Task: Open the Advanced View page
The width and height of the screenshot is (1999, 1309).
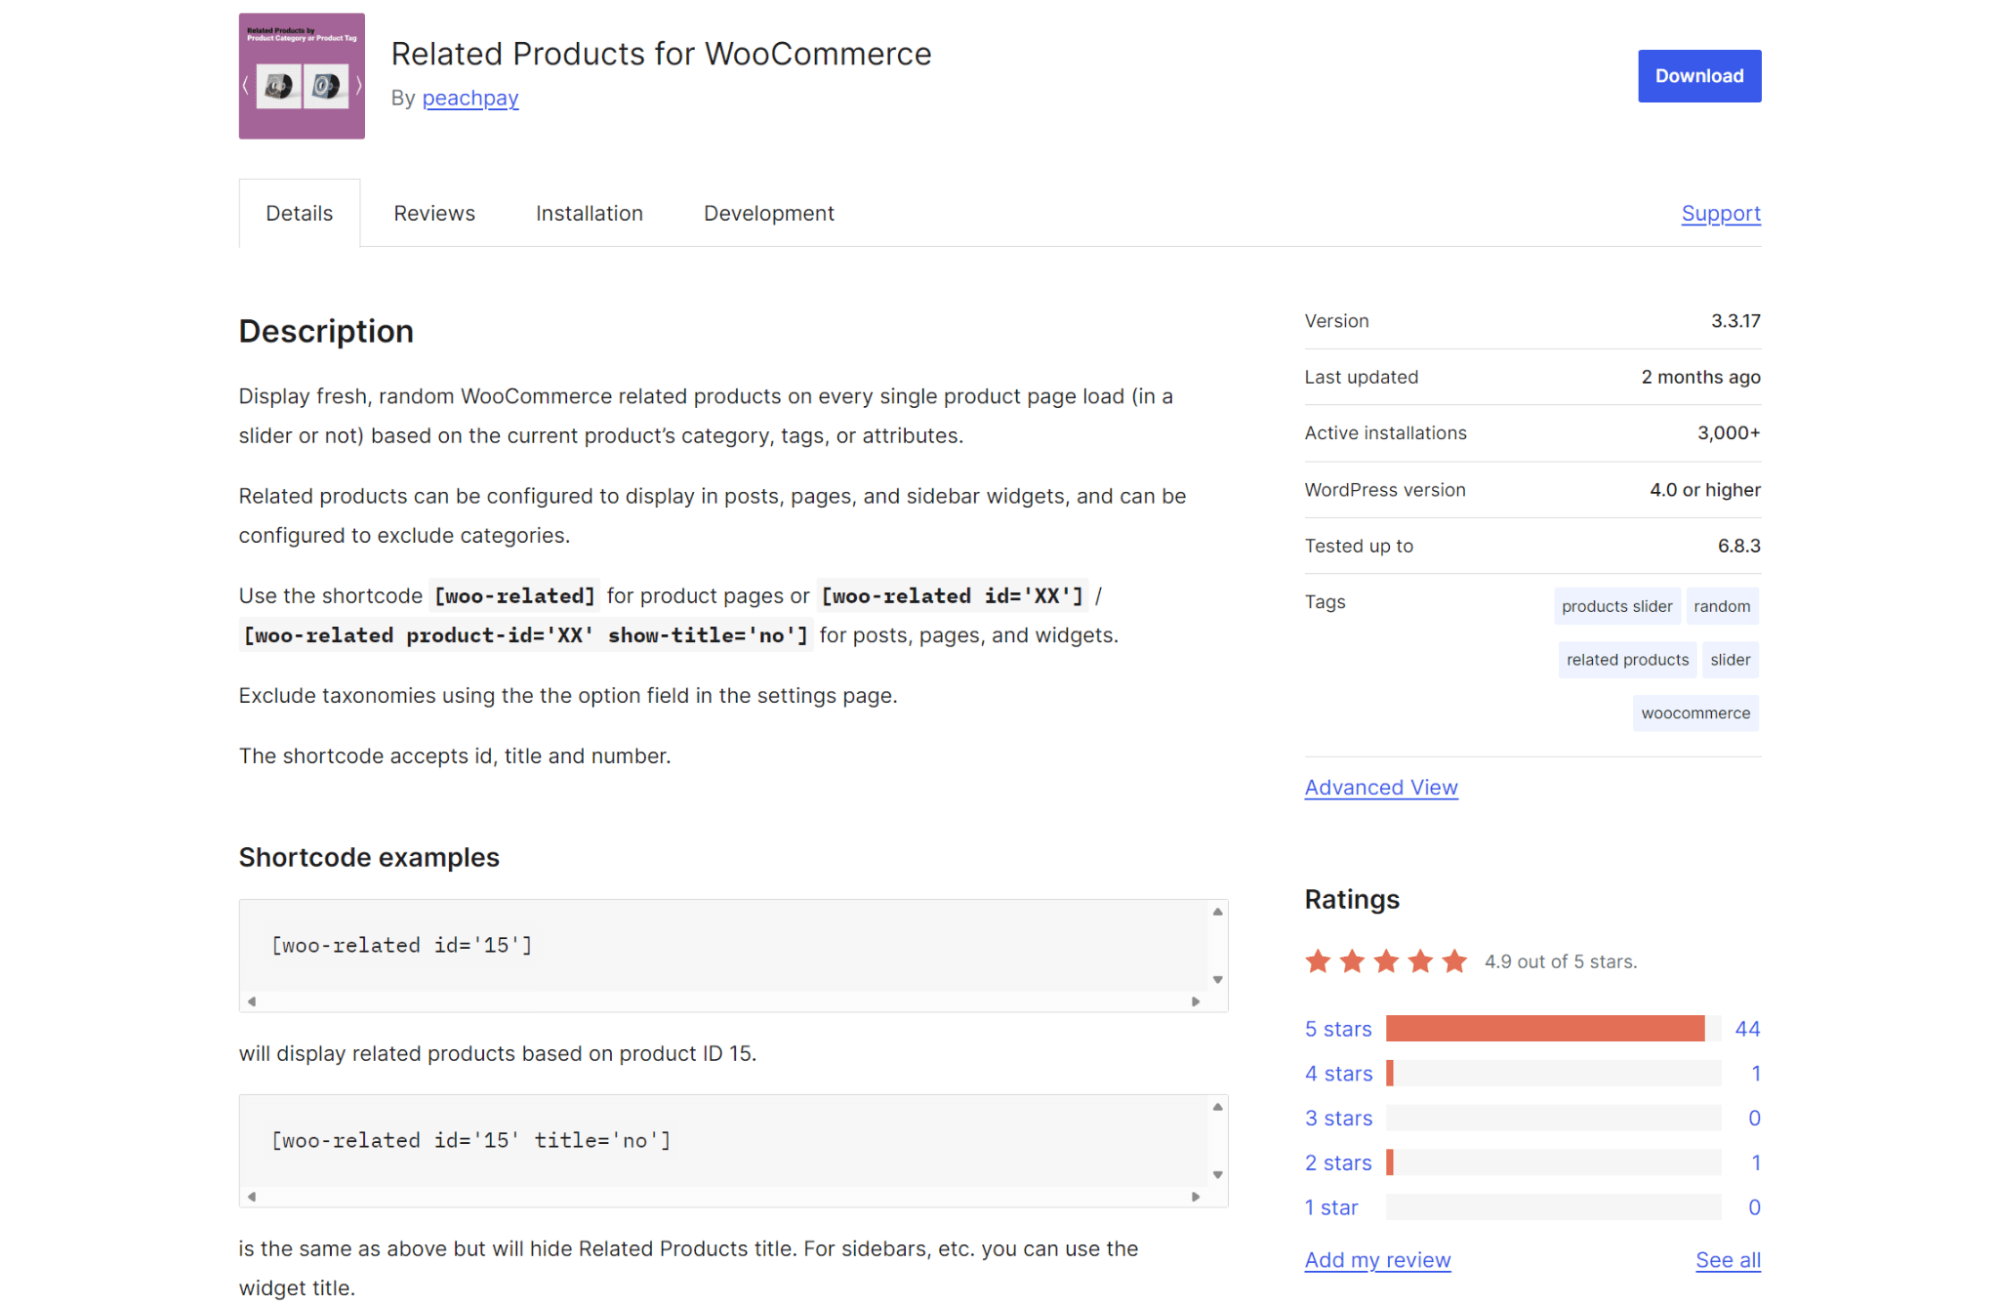Action: pyautogui.click(x=1381, y=787)
